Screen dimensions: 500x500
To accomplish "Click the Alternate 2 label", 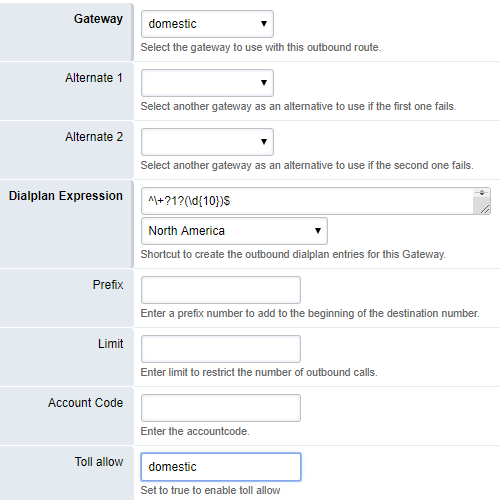I will 94,137.
